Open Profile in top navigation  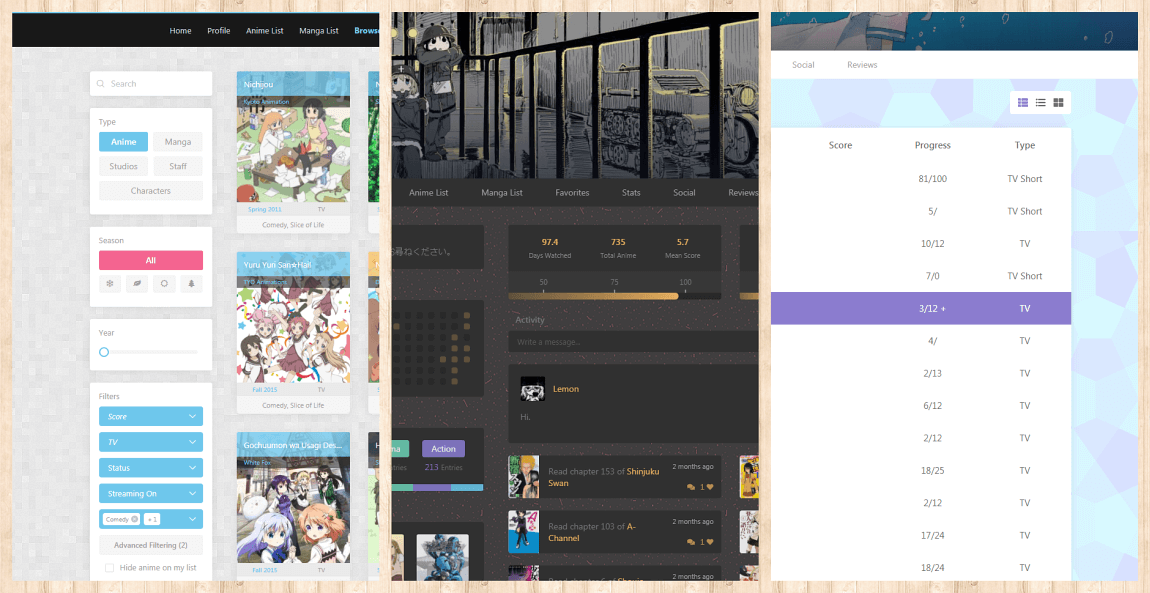(x=219, y=31)
